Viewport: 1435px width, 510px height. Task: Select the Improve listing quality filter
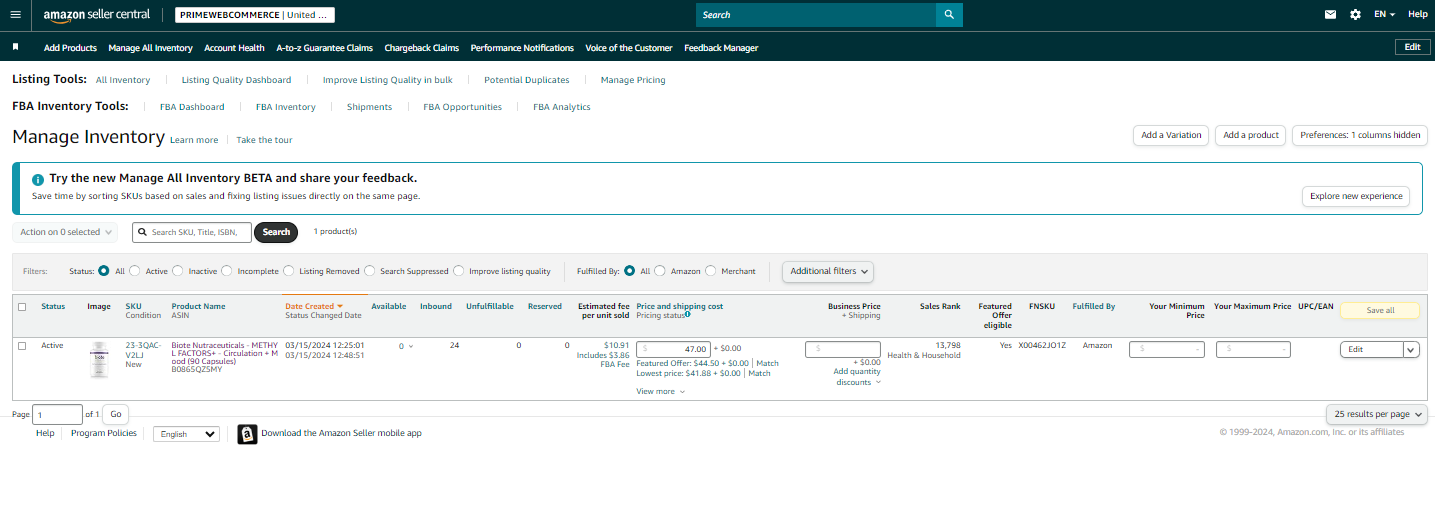pos(459,271)
